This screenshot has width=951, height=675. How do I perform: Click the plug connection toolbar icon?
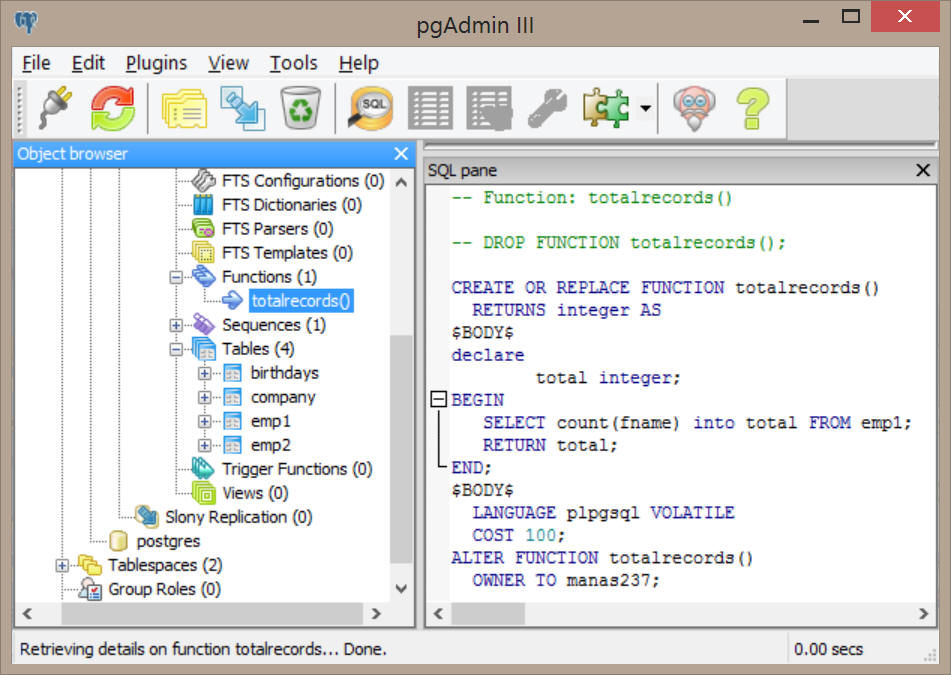click(x=54, y=107)
